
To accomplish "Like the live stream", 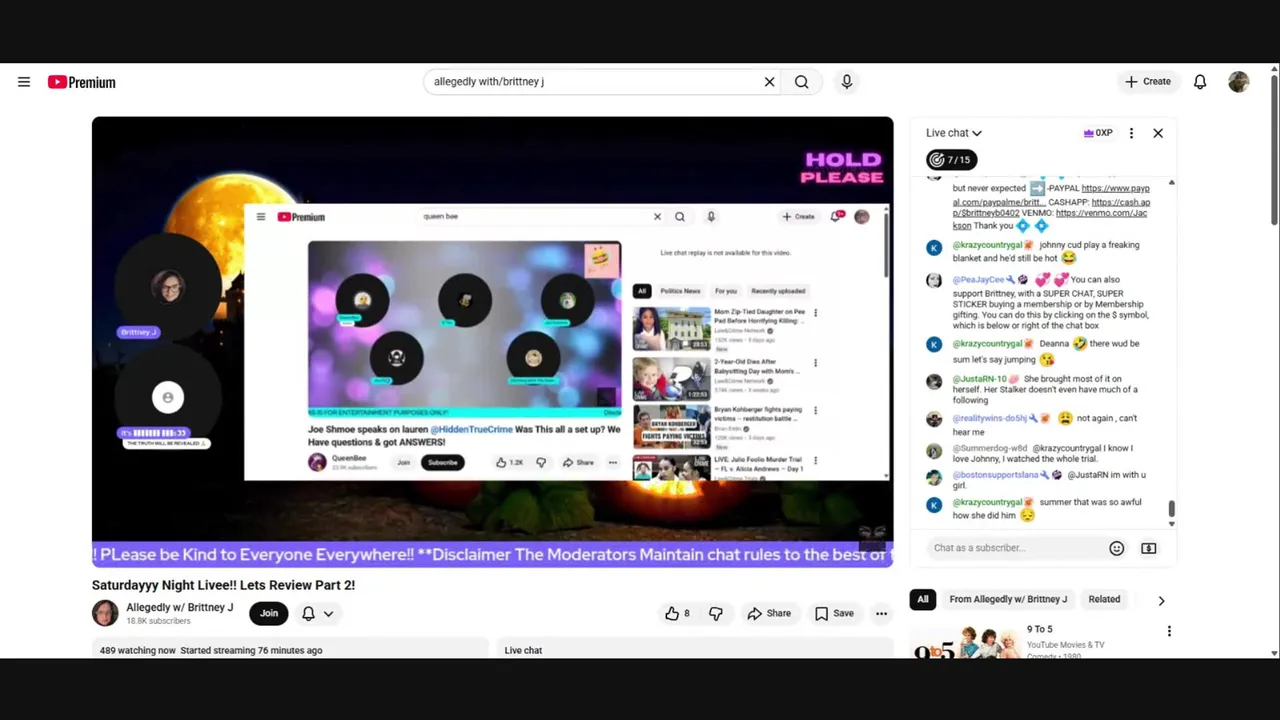I will click(677, 613).
